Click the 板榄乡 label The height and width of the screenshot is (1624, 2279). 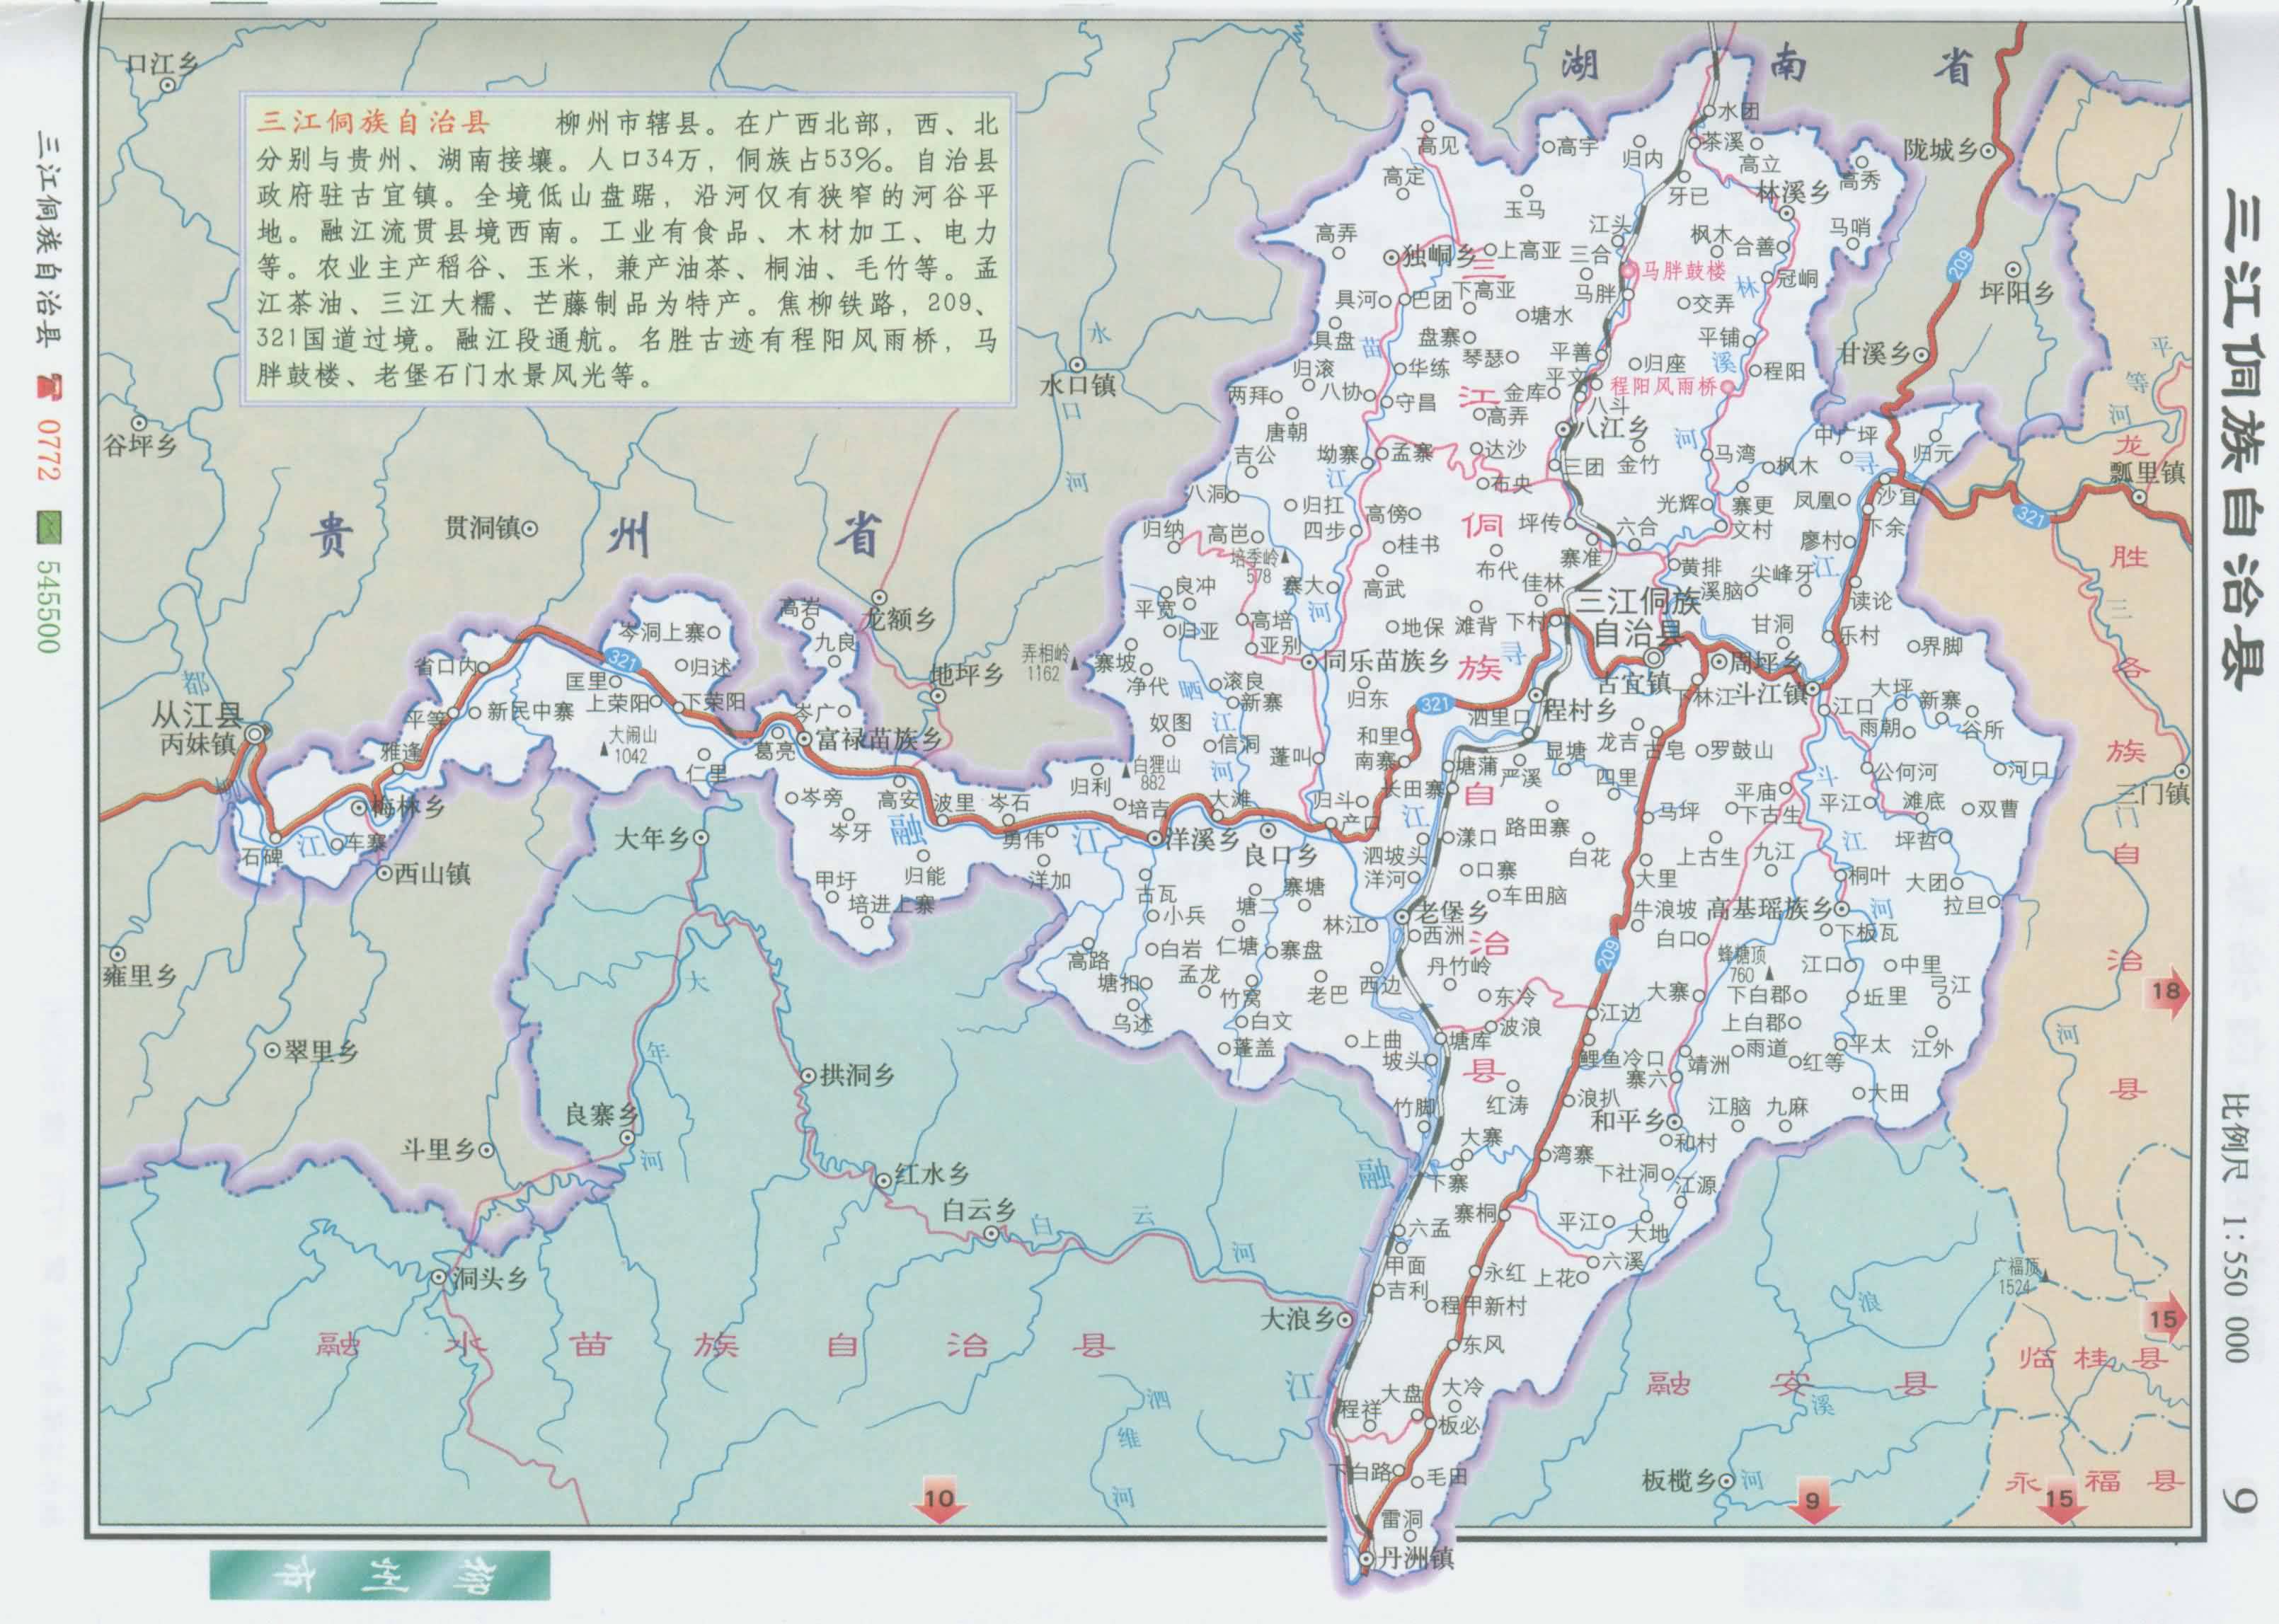[1679, 1481]
